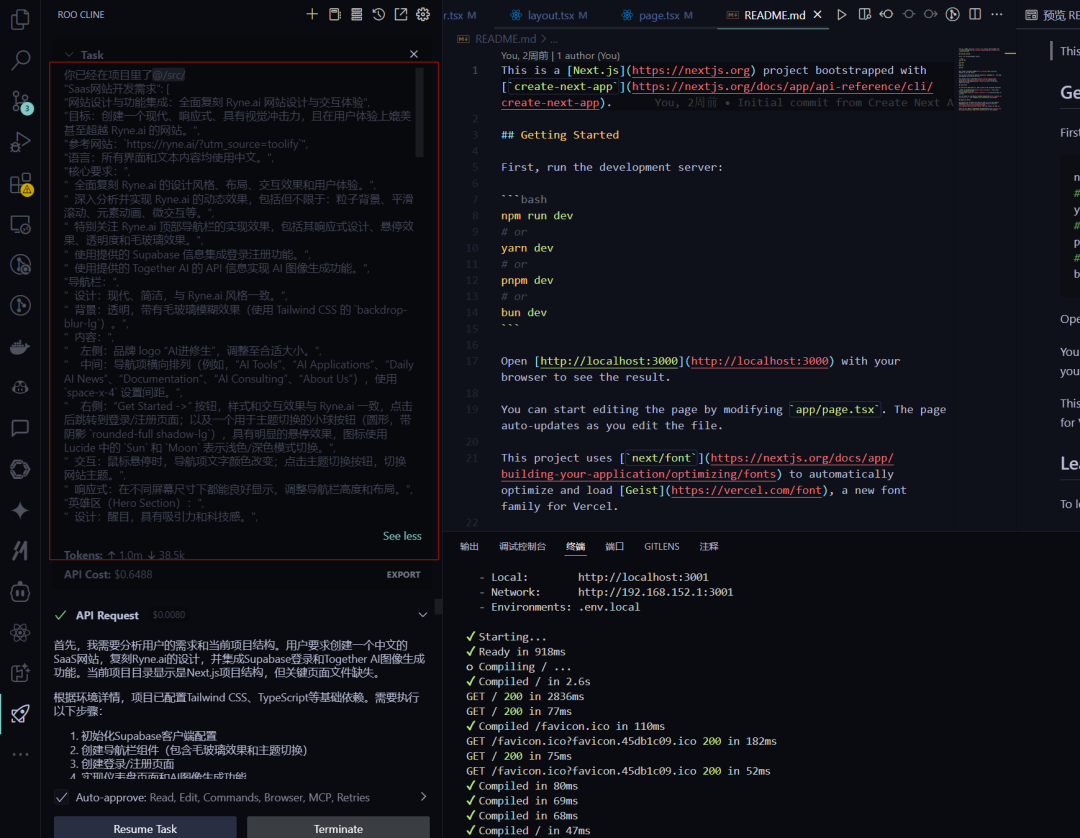
Task: Open the sparkle star extension view
Action: [x=20, y=510]
